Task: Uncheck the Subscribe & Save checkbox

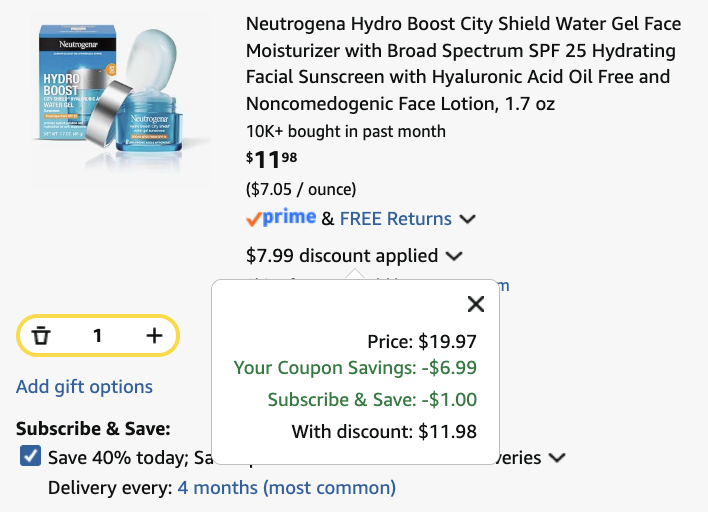Action: pos(30,456)
